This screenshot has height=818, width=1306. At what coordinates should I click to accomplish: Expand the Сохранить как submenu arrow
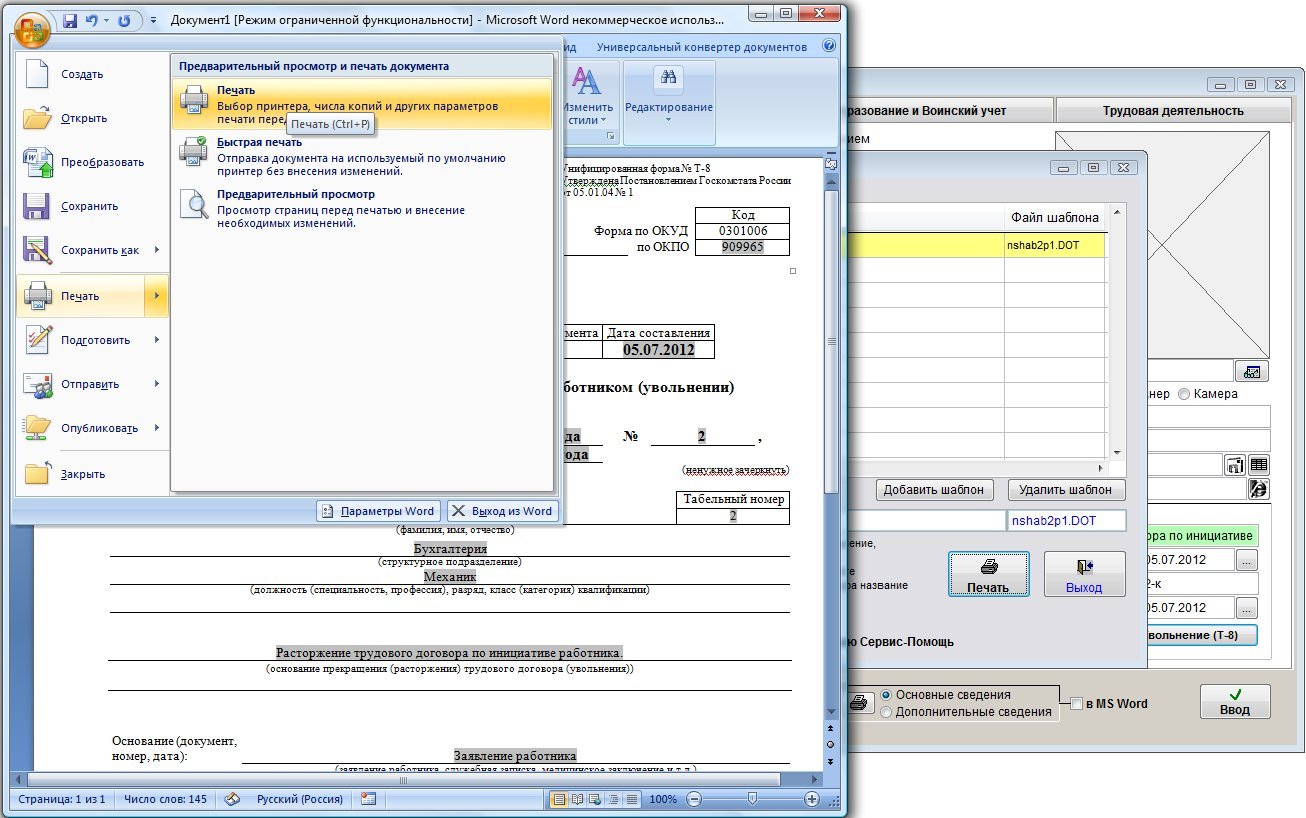click(x=157, y=250)
